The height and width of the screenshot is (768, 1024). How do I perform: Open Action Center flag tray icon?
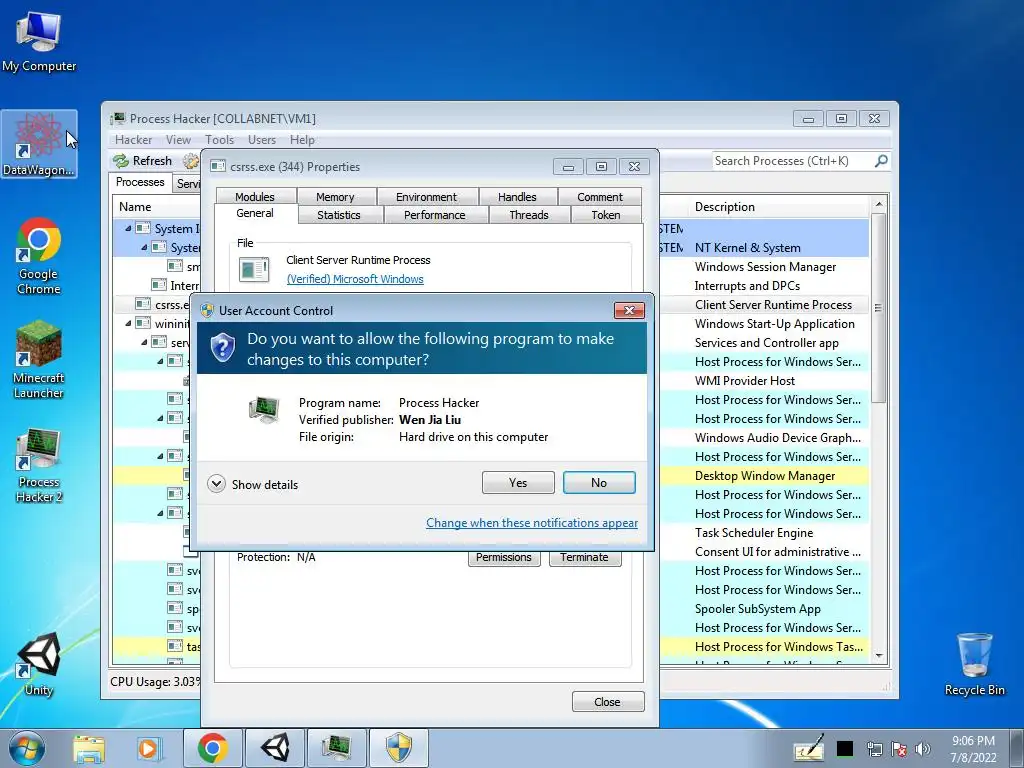tap(899, 749)
